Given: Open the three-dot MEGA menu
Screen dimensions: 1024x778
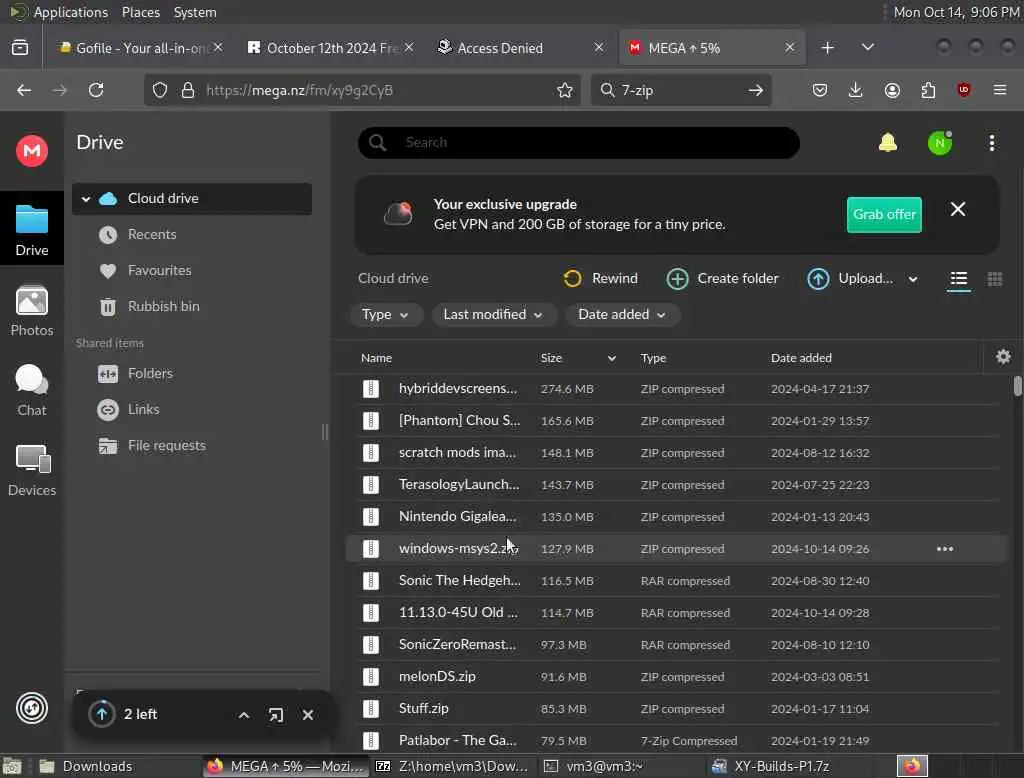Looking at the screenshot, I should pos(991,142).
